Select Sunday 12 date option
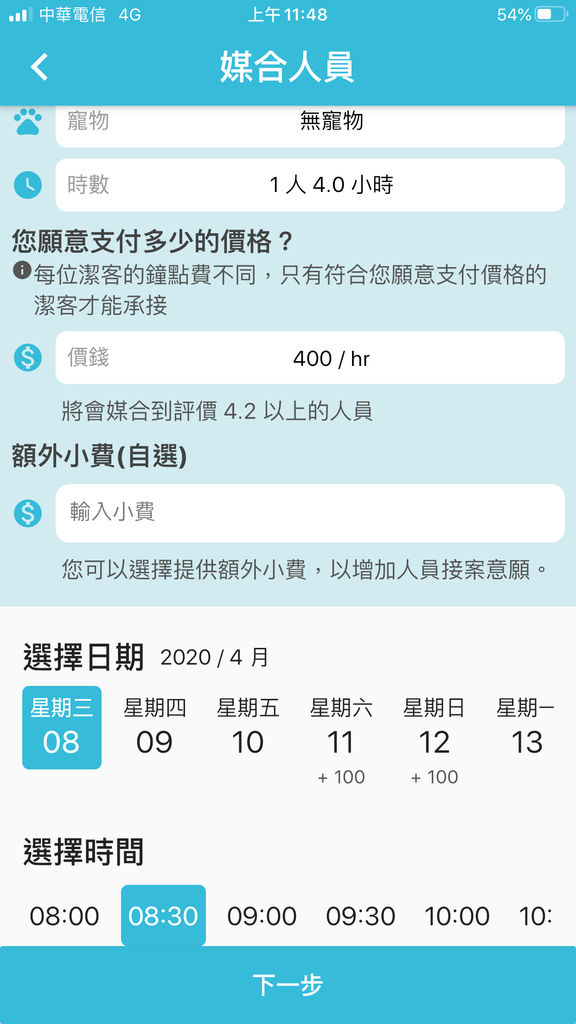This screenshot has width=576, height=1024. point(434,739)
